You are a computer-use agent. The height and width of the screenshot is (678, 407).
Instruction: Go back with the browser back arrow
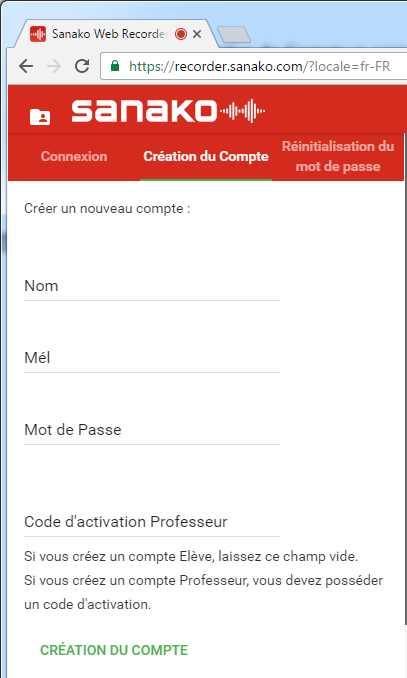[x=26, y=66]
